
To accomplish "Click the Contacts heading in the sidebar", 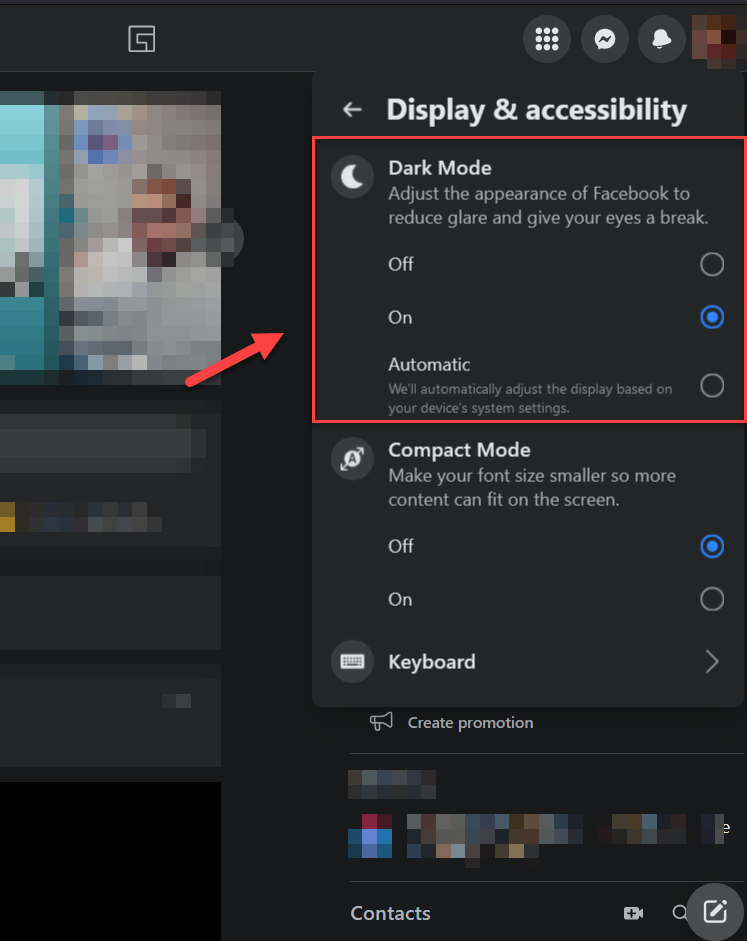I will (x=391, y=913).
